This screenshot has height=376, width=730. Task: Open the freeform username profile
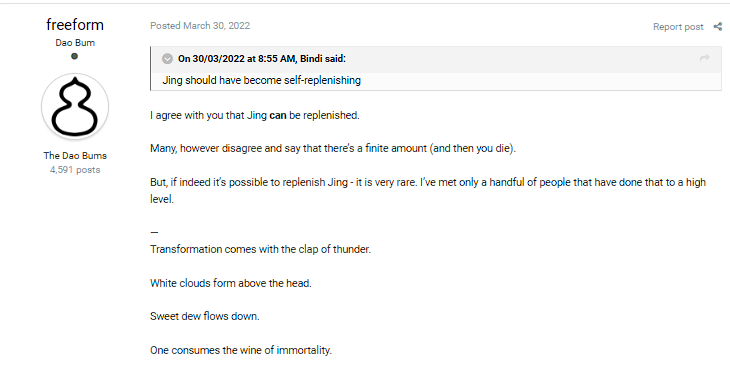(75, 25)
